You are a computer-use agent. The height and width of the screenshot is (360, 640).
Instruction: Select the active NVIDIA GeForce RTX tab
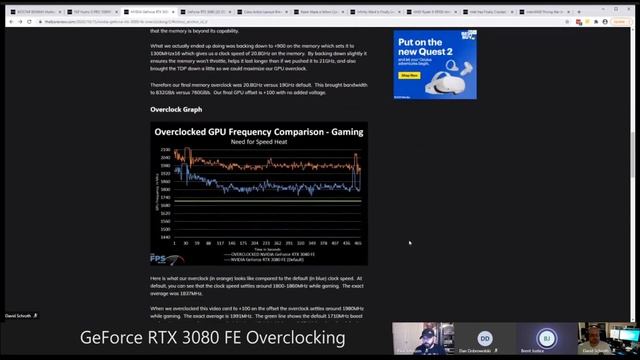pyautogui.click(x=149, y=12)
